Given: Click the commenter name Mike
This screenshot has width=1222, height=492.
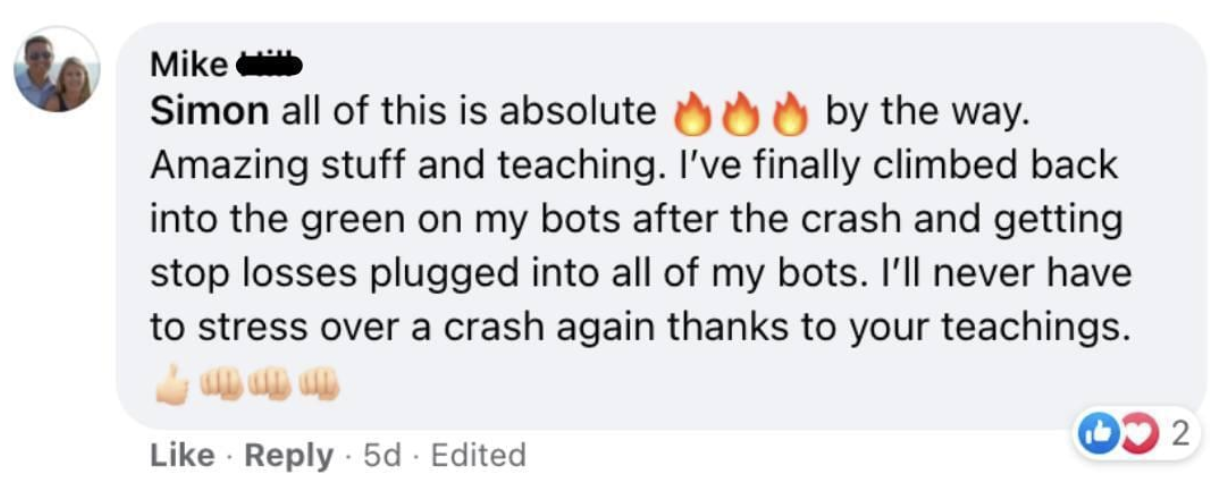Looking at the screenshot, I should tap(188, 66).
